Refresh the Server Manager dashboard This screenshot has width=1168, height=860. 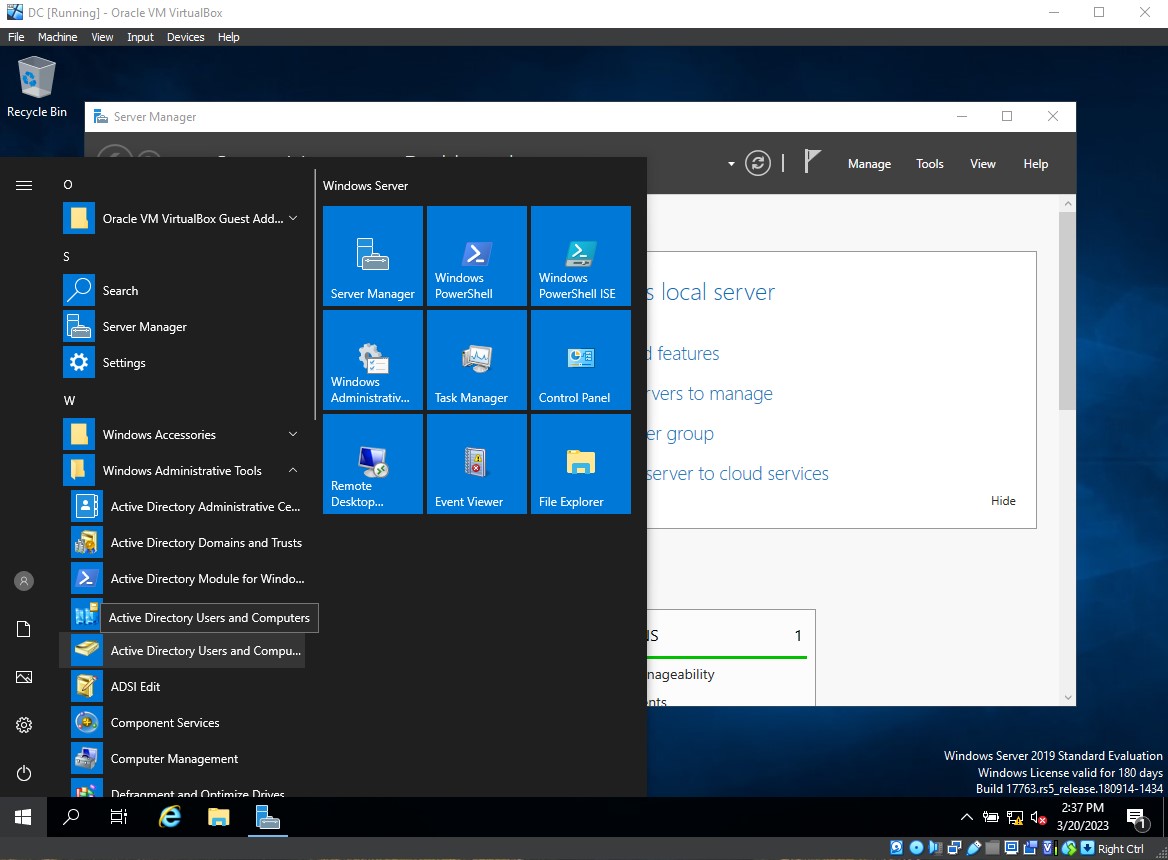point(758,163)
